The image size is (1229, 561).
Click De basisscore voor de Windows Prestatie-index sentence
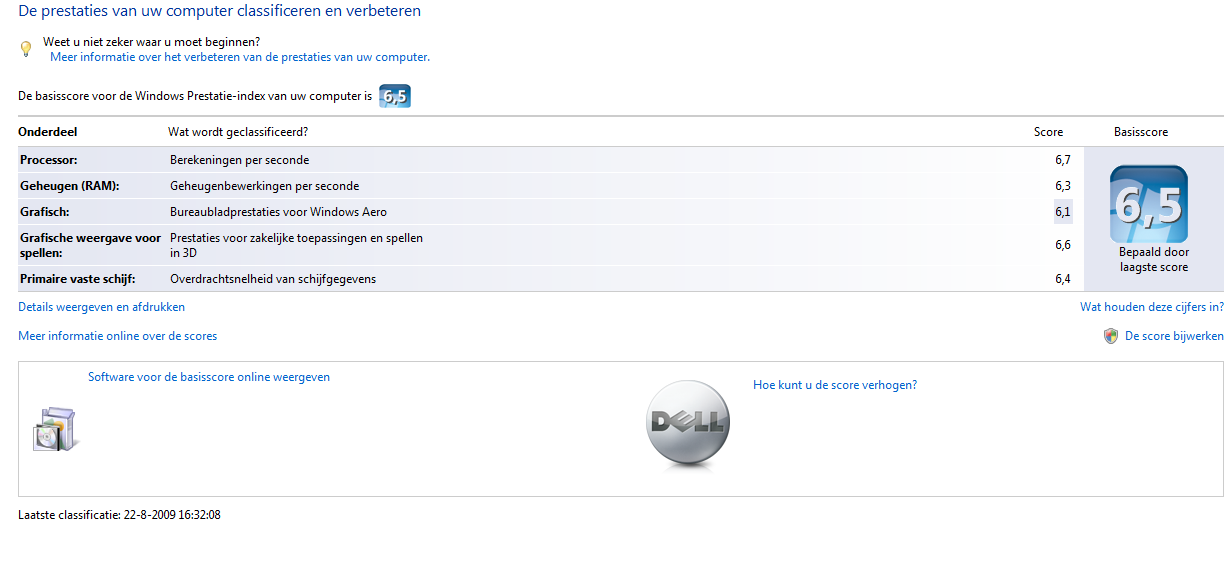[195, 97]
